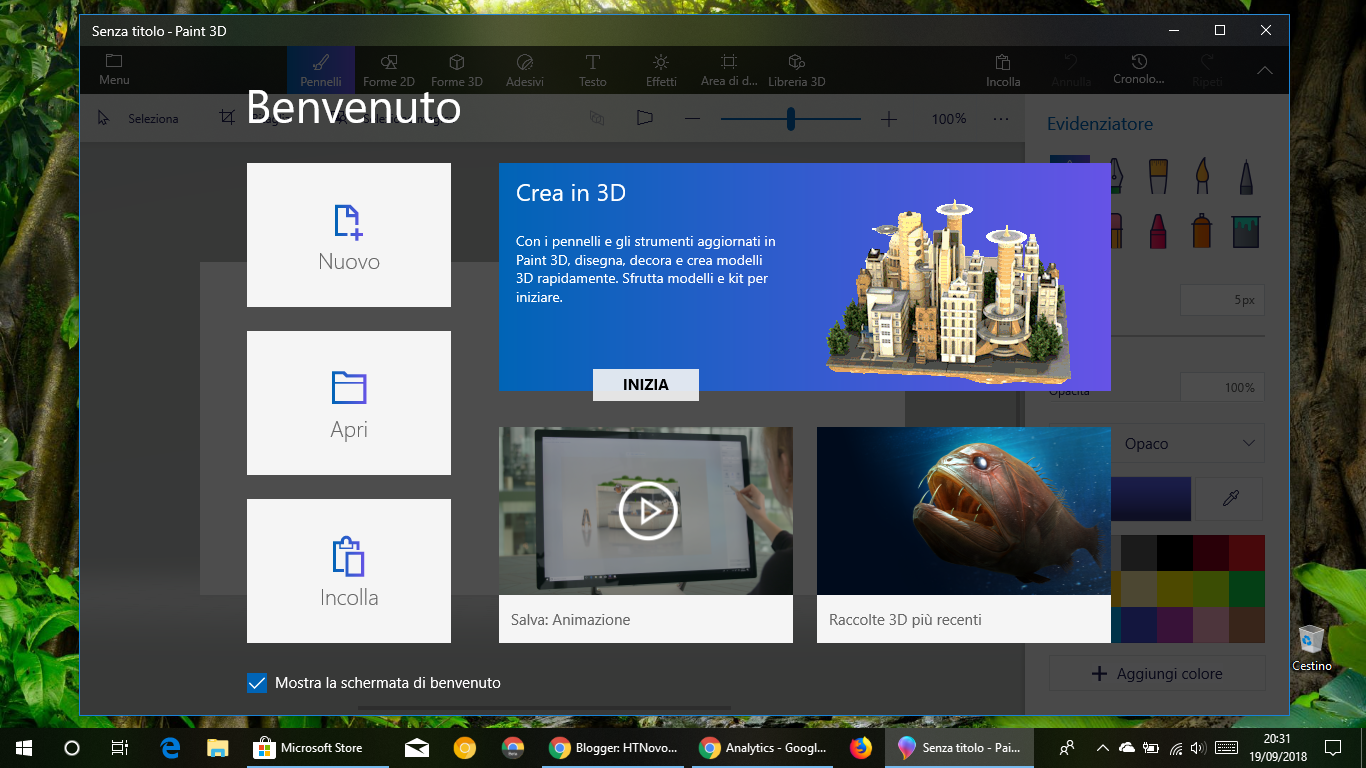Image resolution: width=1366 pixels, height=768 pixels.
Task: Switch to the Forme 3D tab
Action: [x=456, y=70]
